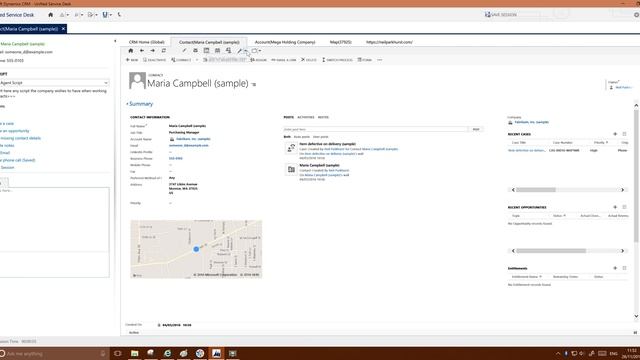Viewport: 640px width, 360px height.
Task: Click the form layout icon in toolbar
Action: click(206, 51)
